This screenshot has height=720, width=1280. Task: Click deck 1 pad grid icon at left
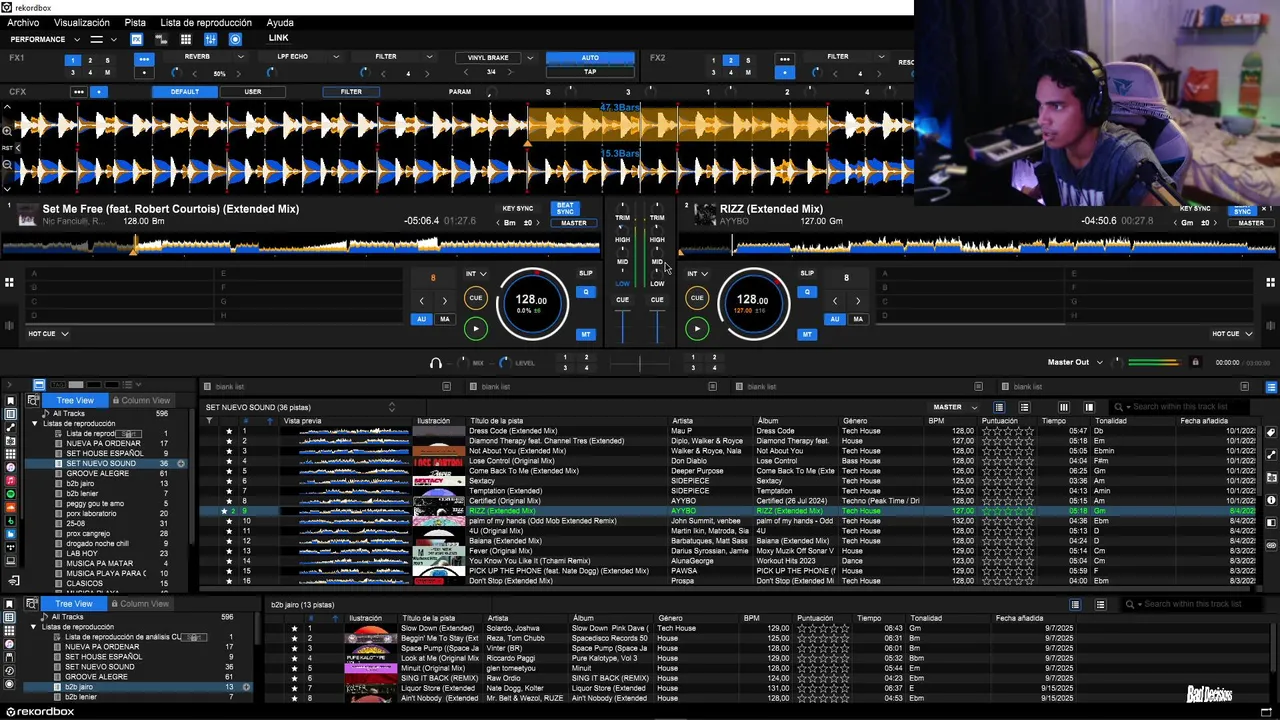[x=9, y=283]
